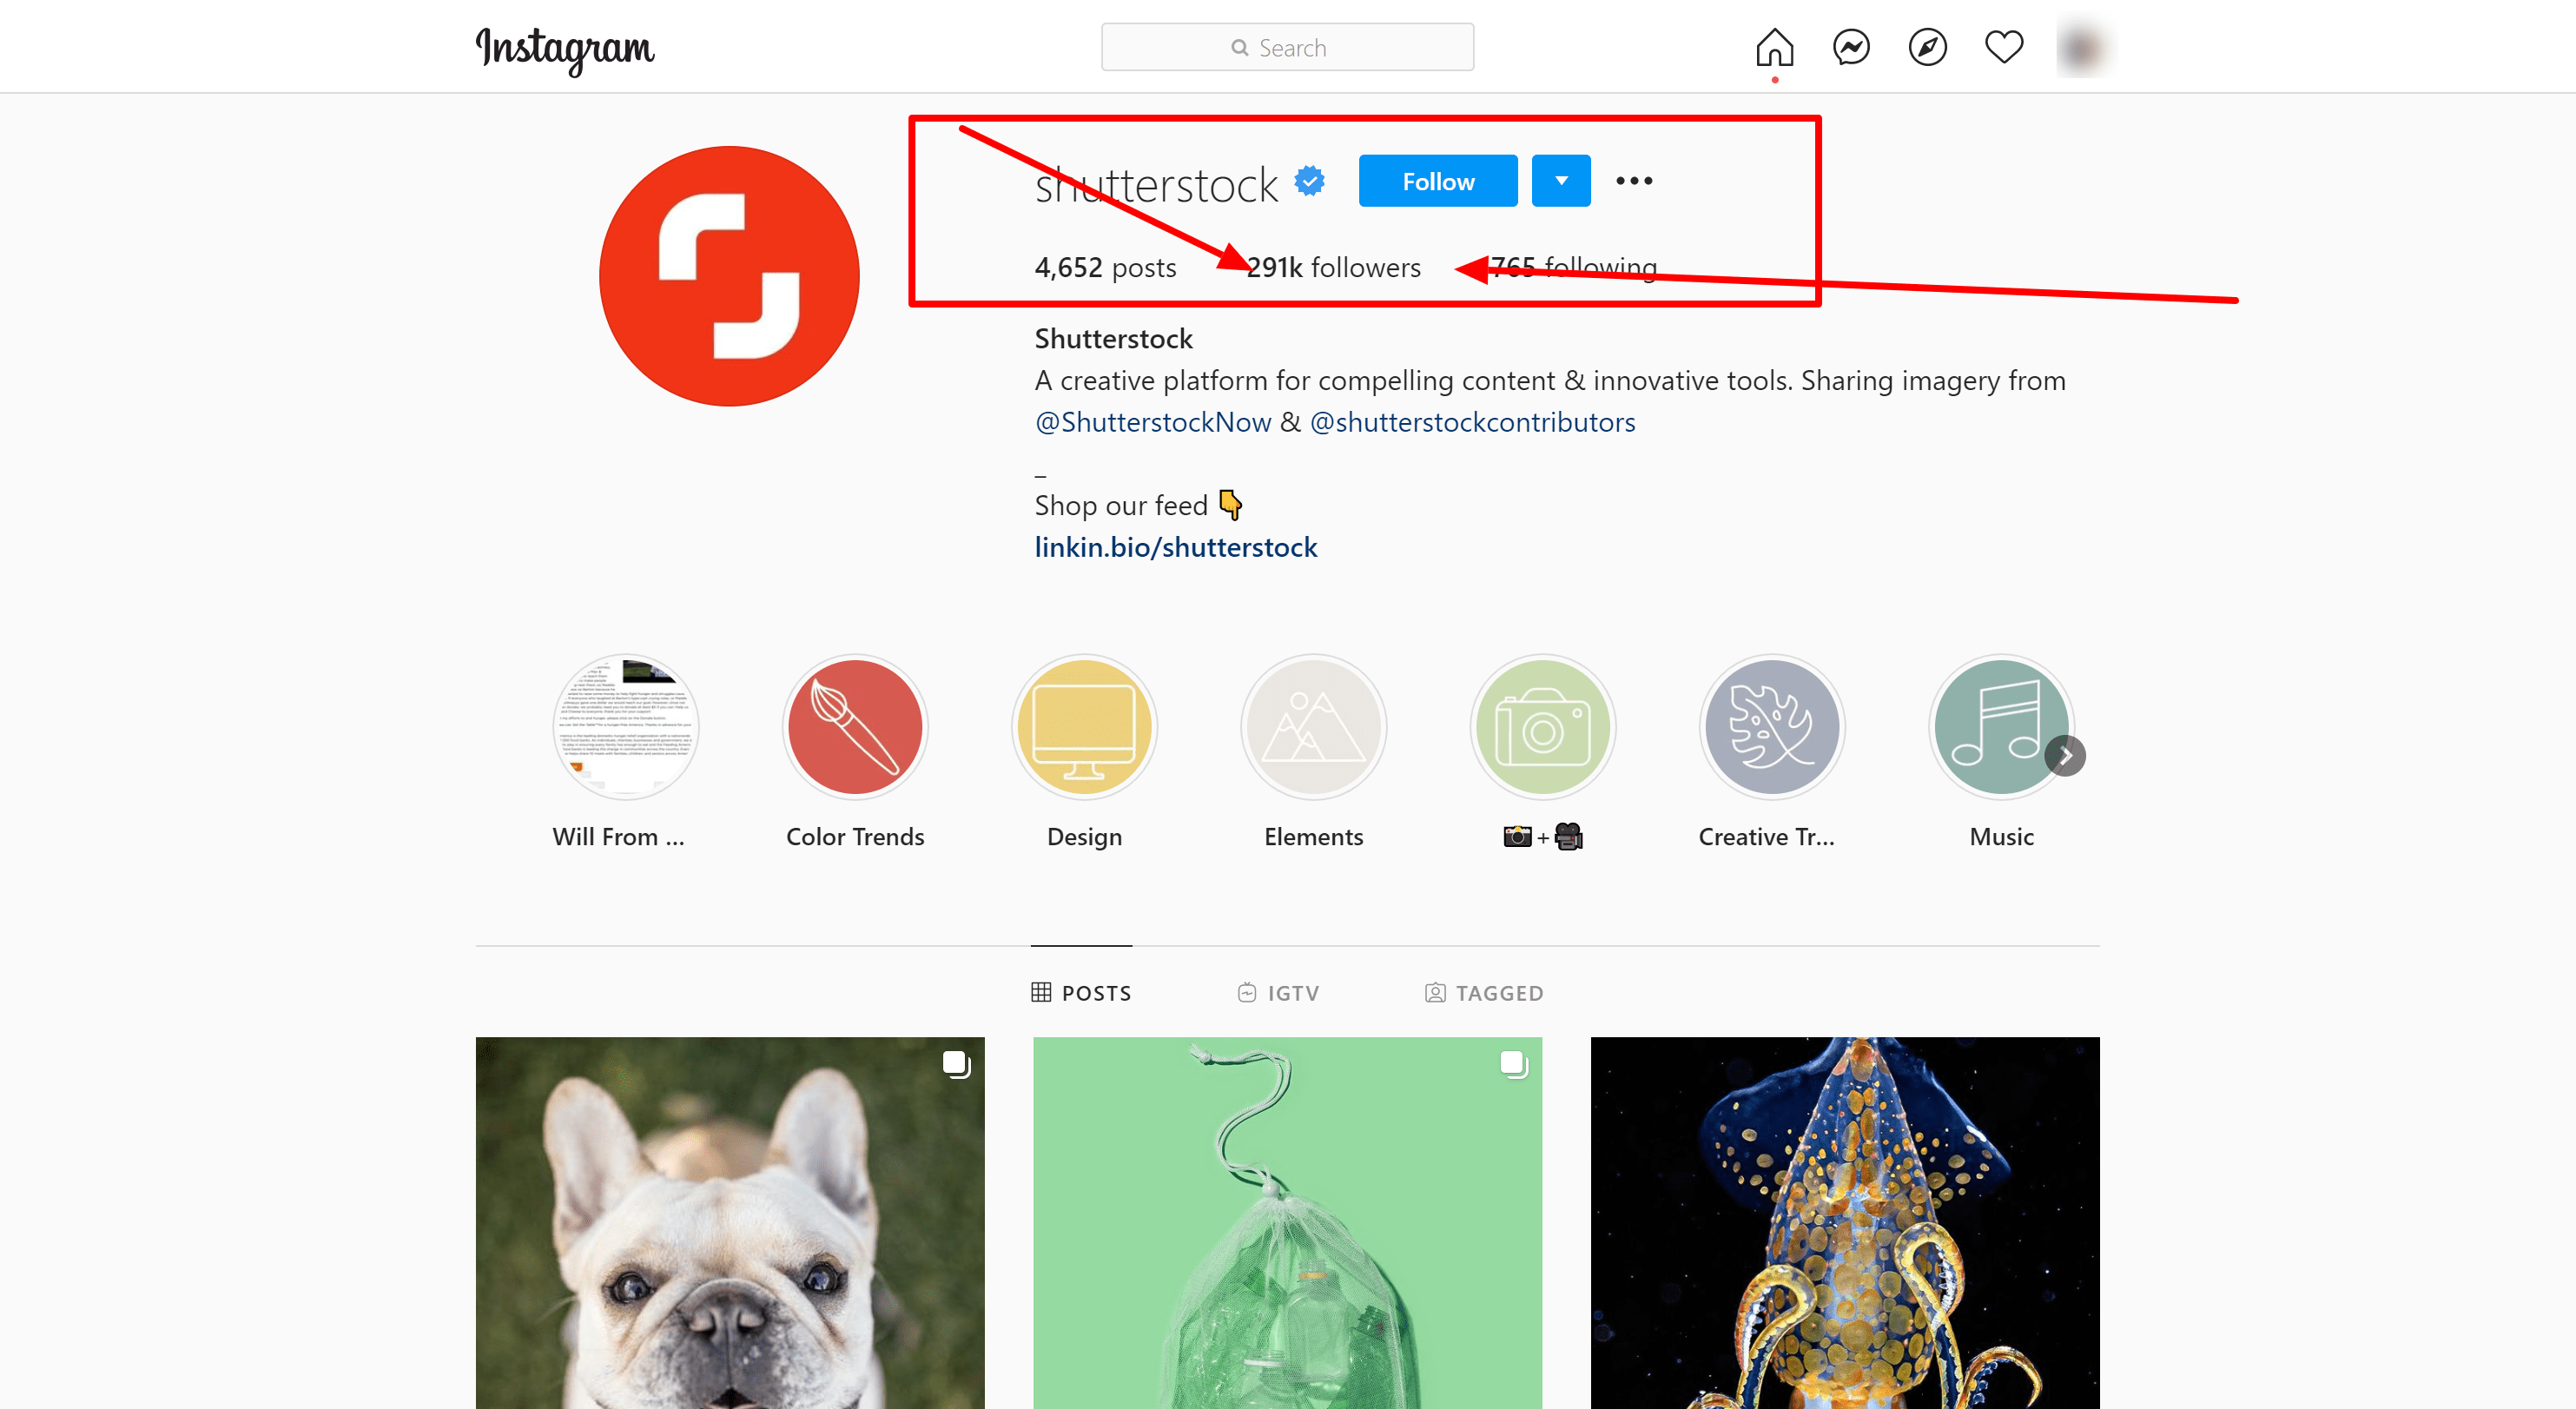Click the Shutterstock display name text

(x=1113, y=339)
